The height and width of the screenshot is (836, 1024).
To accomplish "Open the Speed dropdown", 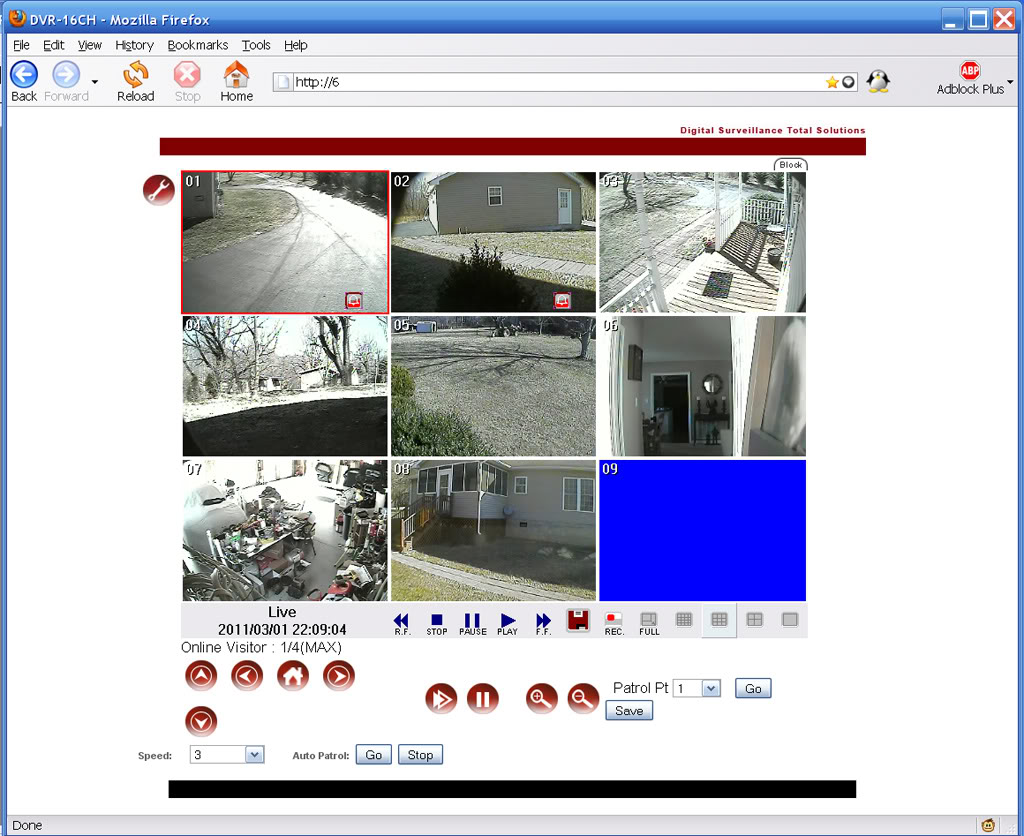I will 254,755.
